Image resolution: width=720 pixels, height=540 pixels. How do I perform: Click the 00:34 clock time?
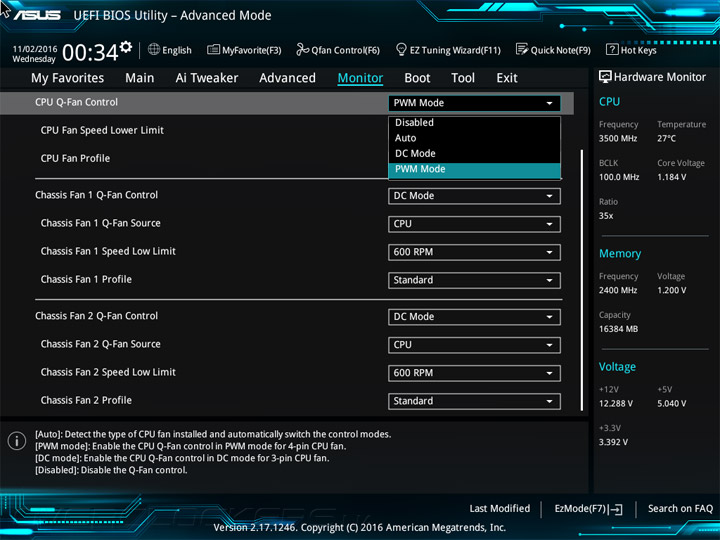[90, 52]
